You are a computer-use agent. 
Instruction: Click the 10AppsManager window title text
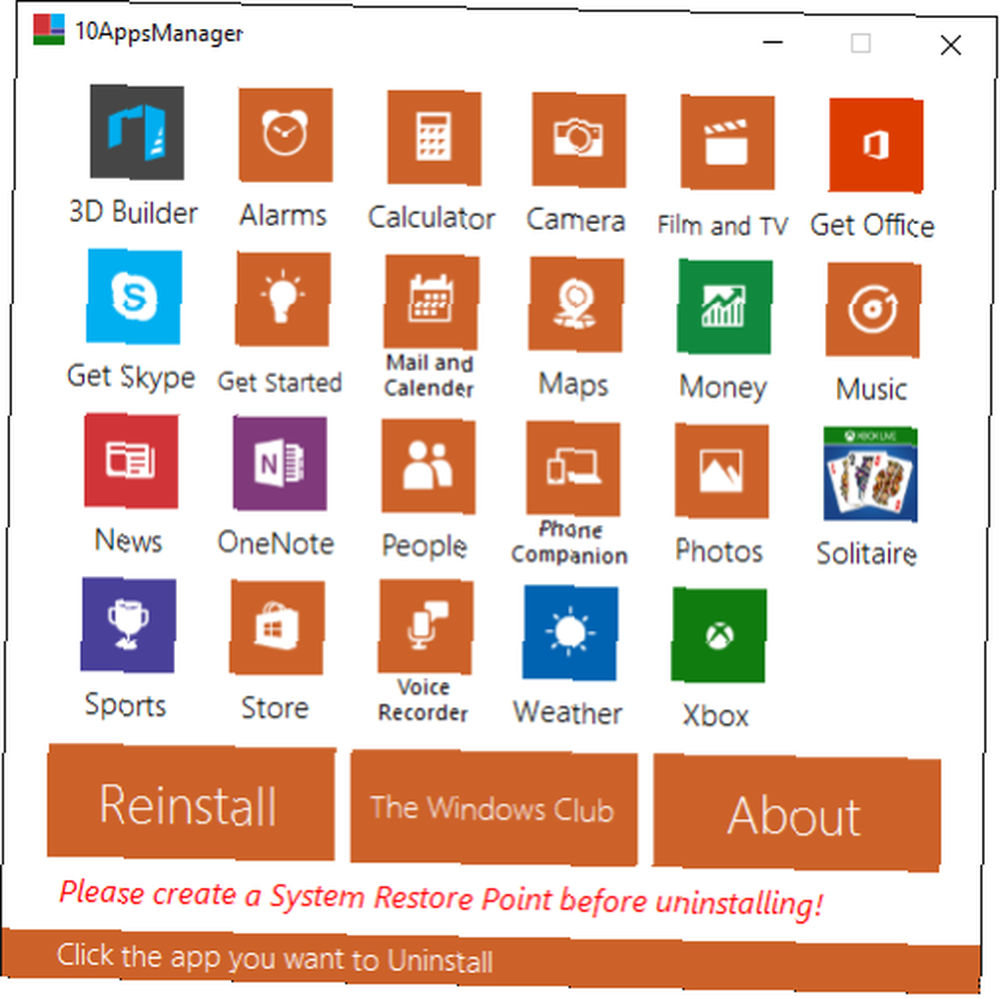point(159,32)
